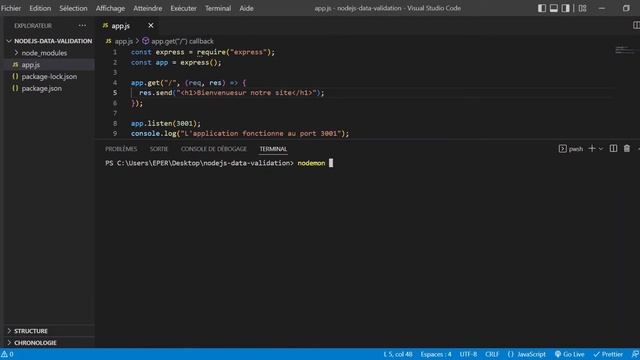Split the editor to the right

pyautogui.click(x=636, y=25)
